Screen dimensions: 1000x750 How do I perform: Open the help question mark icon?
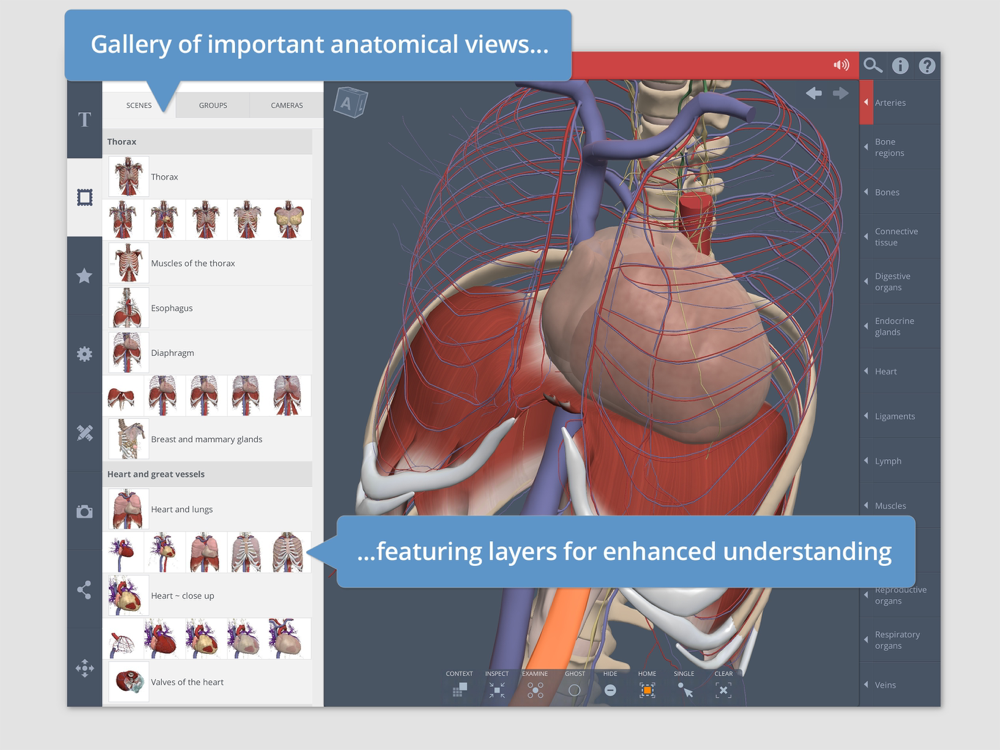tap(927, 65)
